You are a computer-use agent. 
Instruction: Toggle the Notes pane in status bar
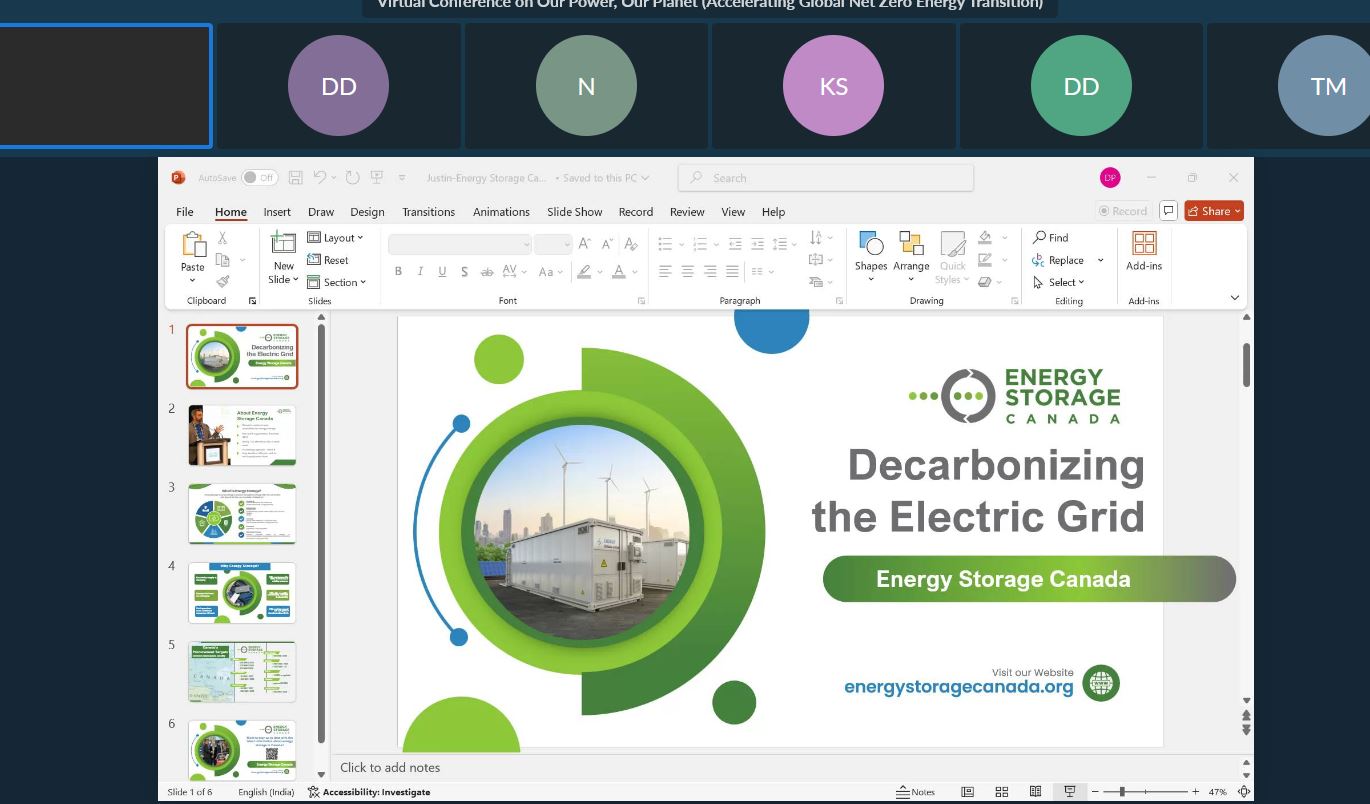(x=915, y=792)
